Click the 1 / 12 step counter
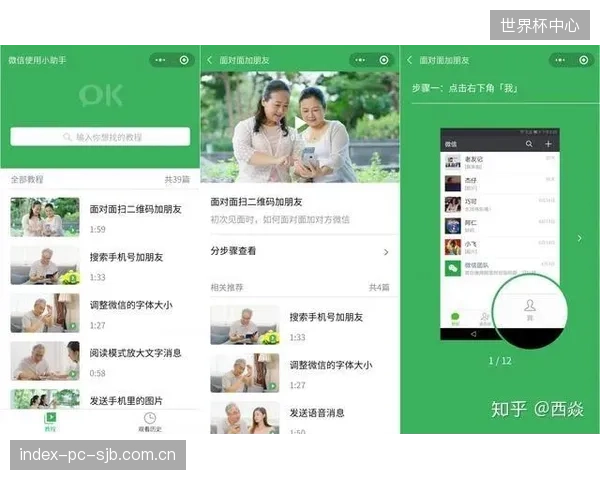This screenshot has height=480, width=600. [500, 361]
